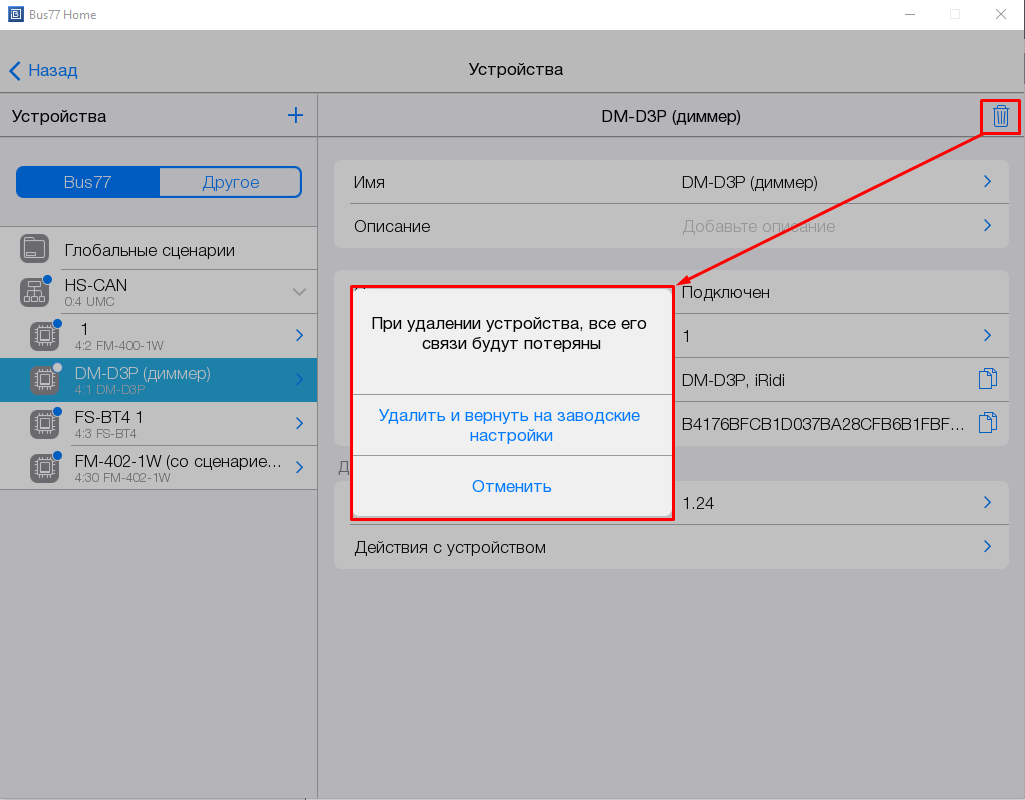Screen dimensions: 1025x800
Task: Click the trash delete device icon
Action: coord(1000,117)
